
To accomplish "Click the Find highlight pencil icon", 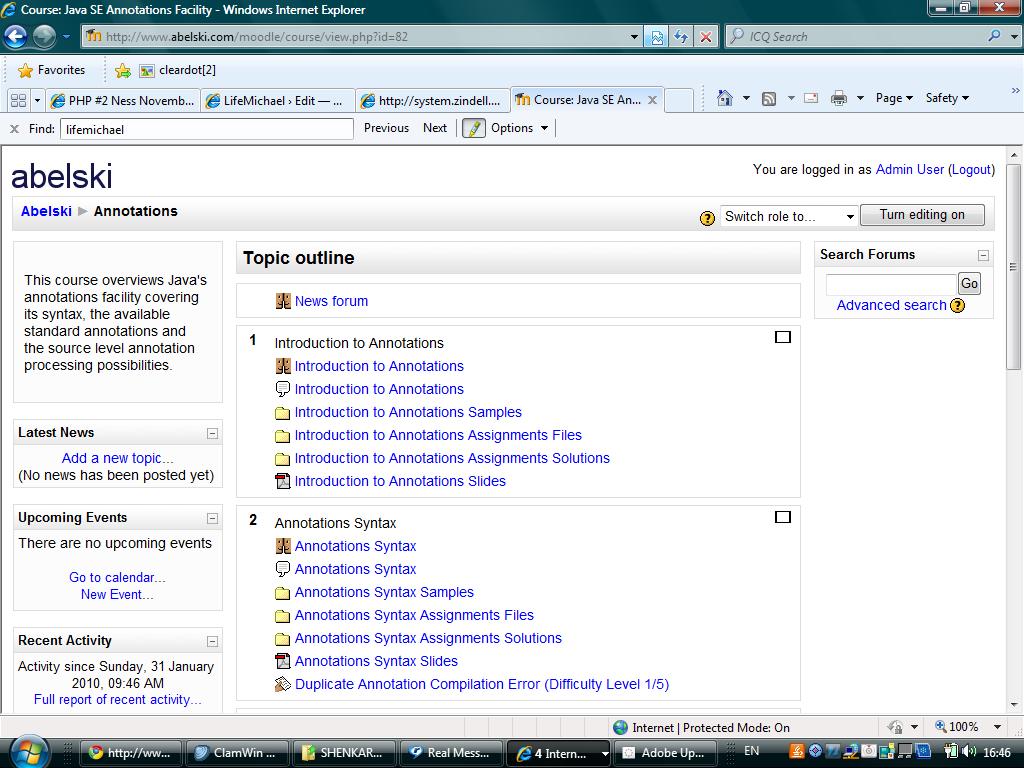I will 474,128.
